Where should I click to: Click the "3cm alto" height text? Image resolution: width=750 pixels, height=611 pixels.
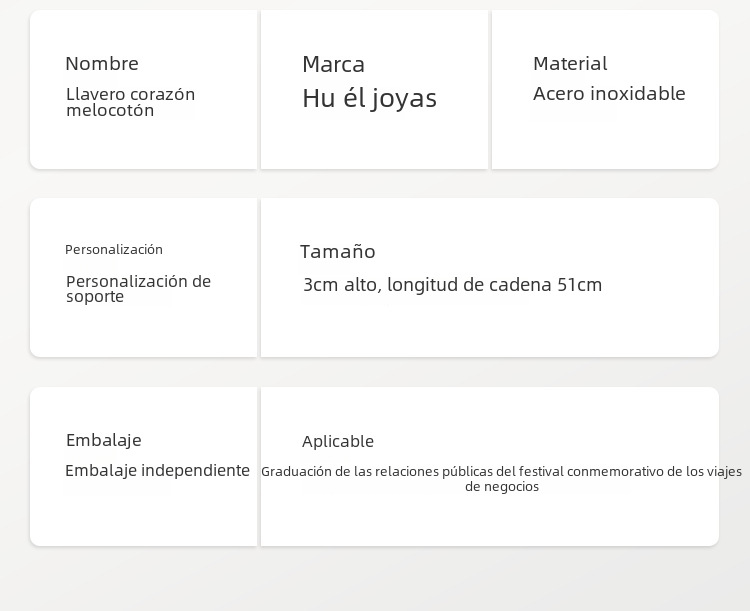[340, 285]
